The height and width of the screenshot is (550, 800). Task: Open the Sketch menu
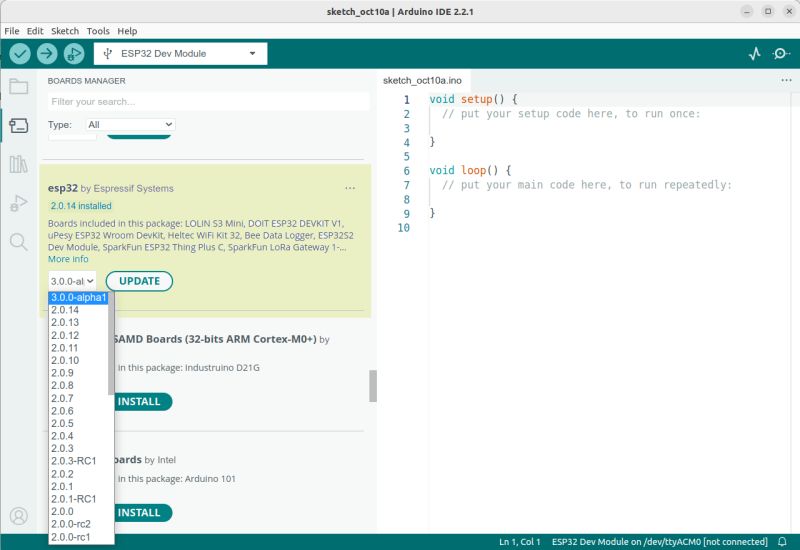point(65,31)
